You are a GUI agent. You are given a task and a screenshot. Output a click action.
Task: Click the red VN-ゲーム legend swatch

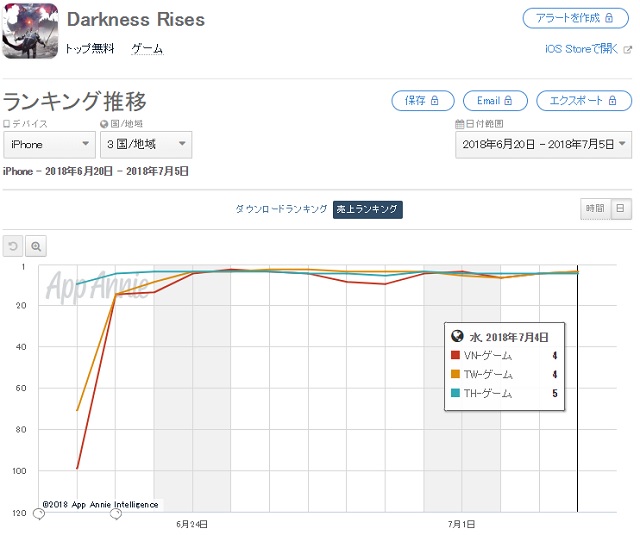[x=456, y=356]
